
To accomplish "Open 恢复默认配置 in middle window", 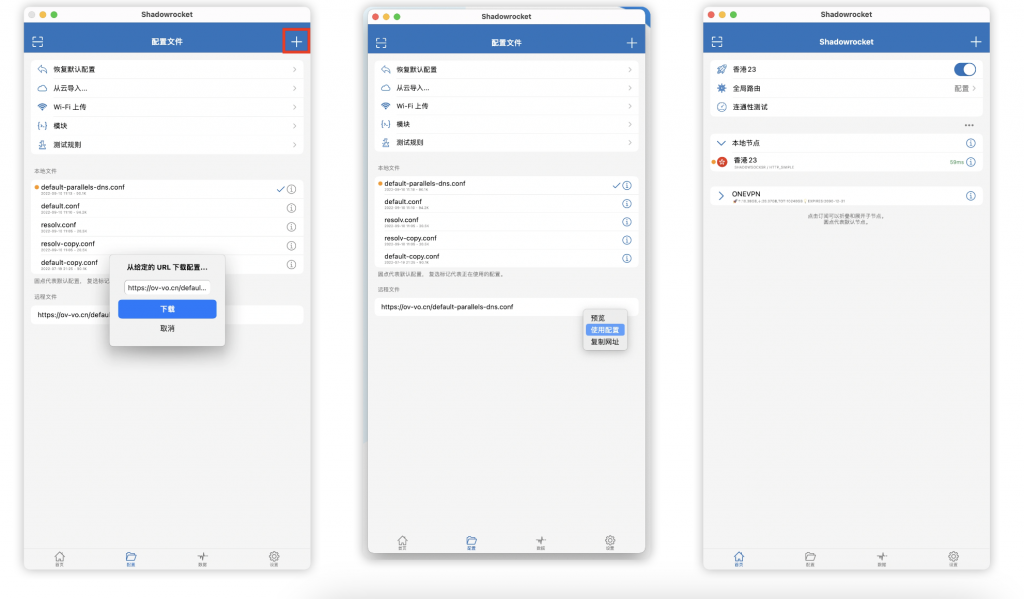I will point(506,69).
